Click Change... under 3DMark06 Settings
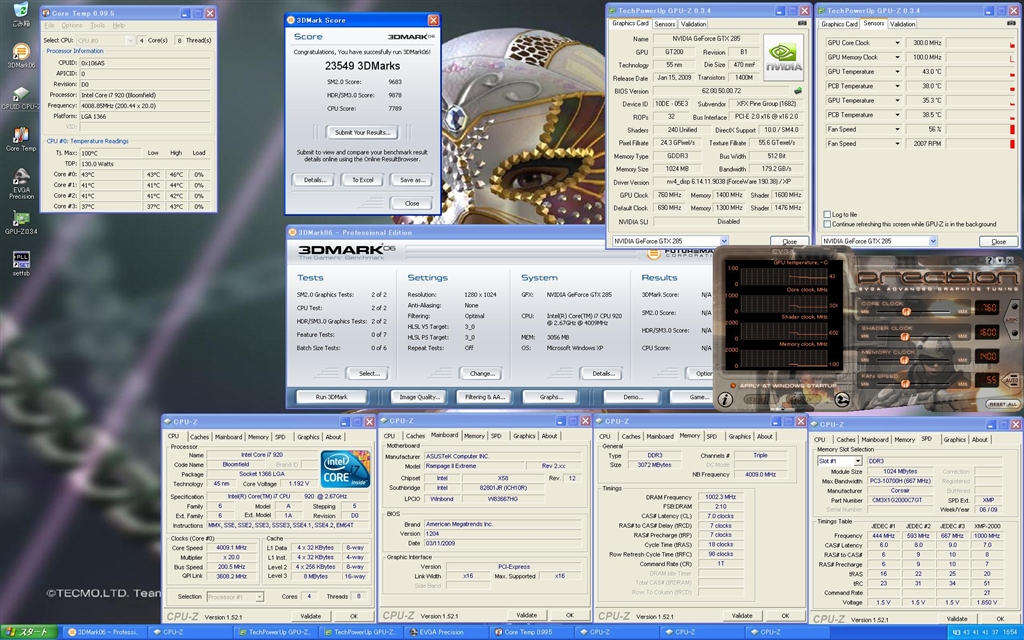Viewport: 1024px width, 640px height. (x=482, y=374)
